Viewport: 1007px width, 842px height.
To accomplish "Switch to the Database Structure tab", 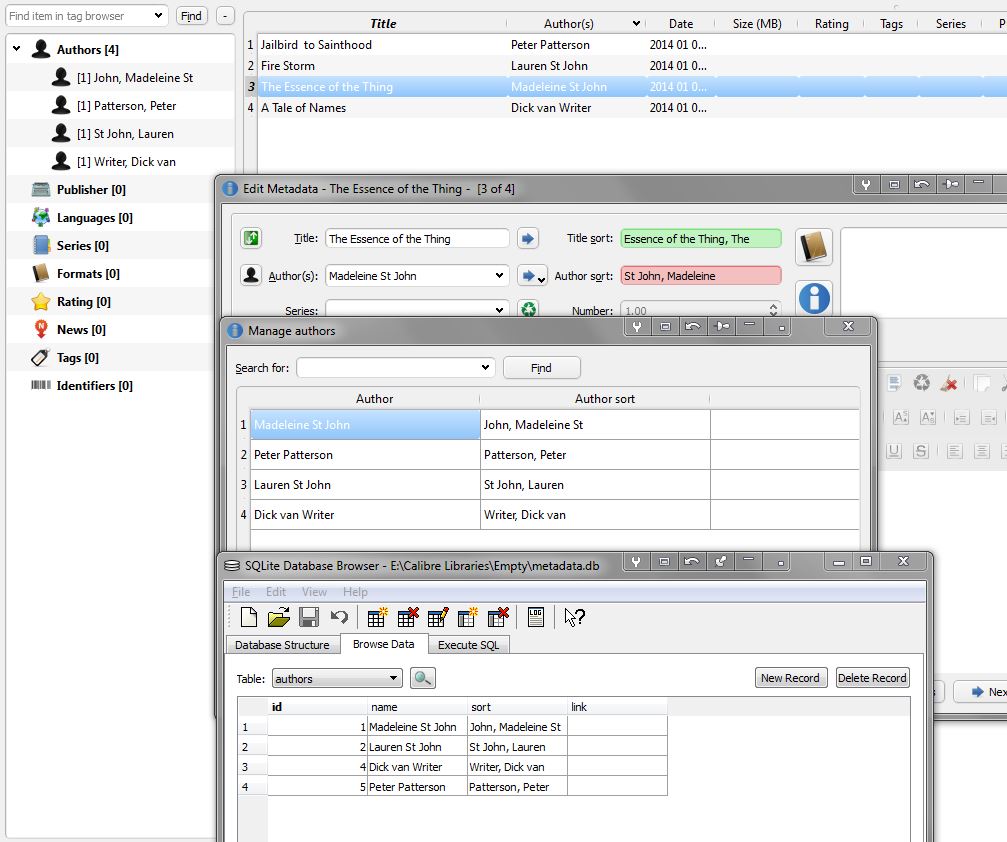I will click(282, 645).
